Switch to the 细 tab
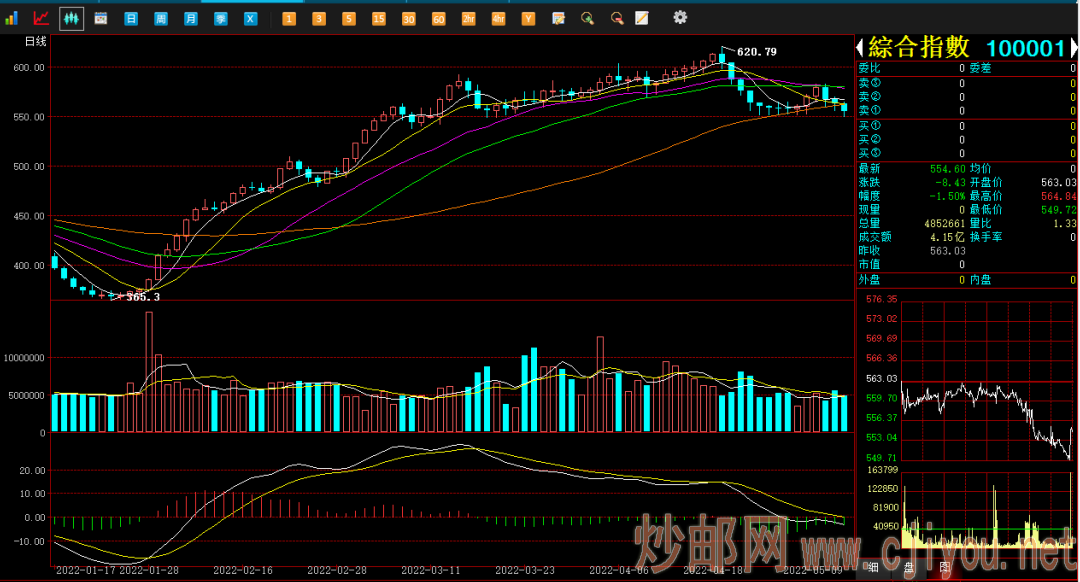This screenshot has height=582, width=1080. [x=873, y=567]
